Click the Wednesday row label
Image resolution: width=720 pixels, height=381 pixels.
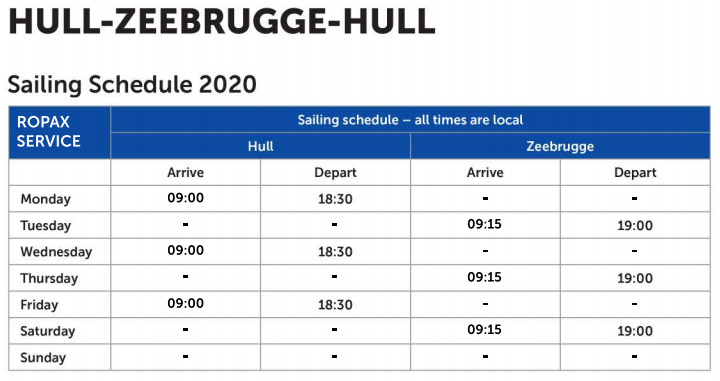tap(56, 252)
